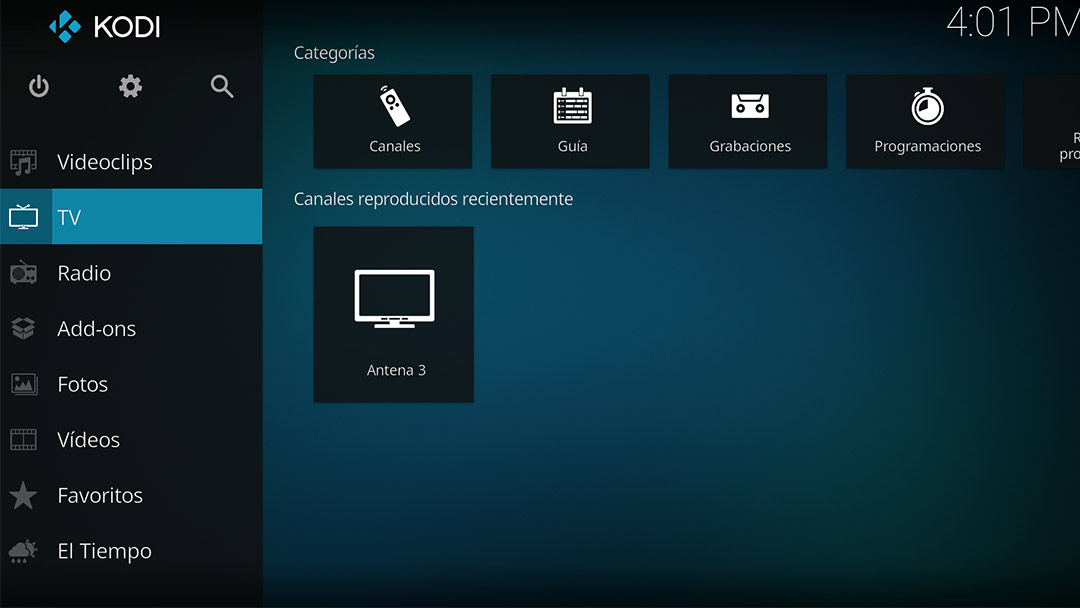Screen dimensions: 1080x608
Task: Select the Grabaciones cassette tile
Action: click(749, 121)
